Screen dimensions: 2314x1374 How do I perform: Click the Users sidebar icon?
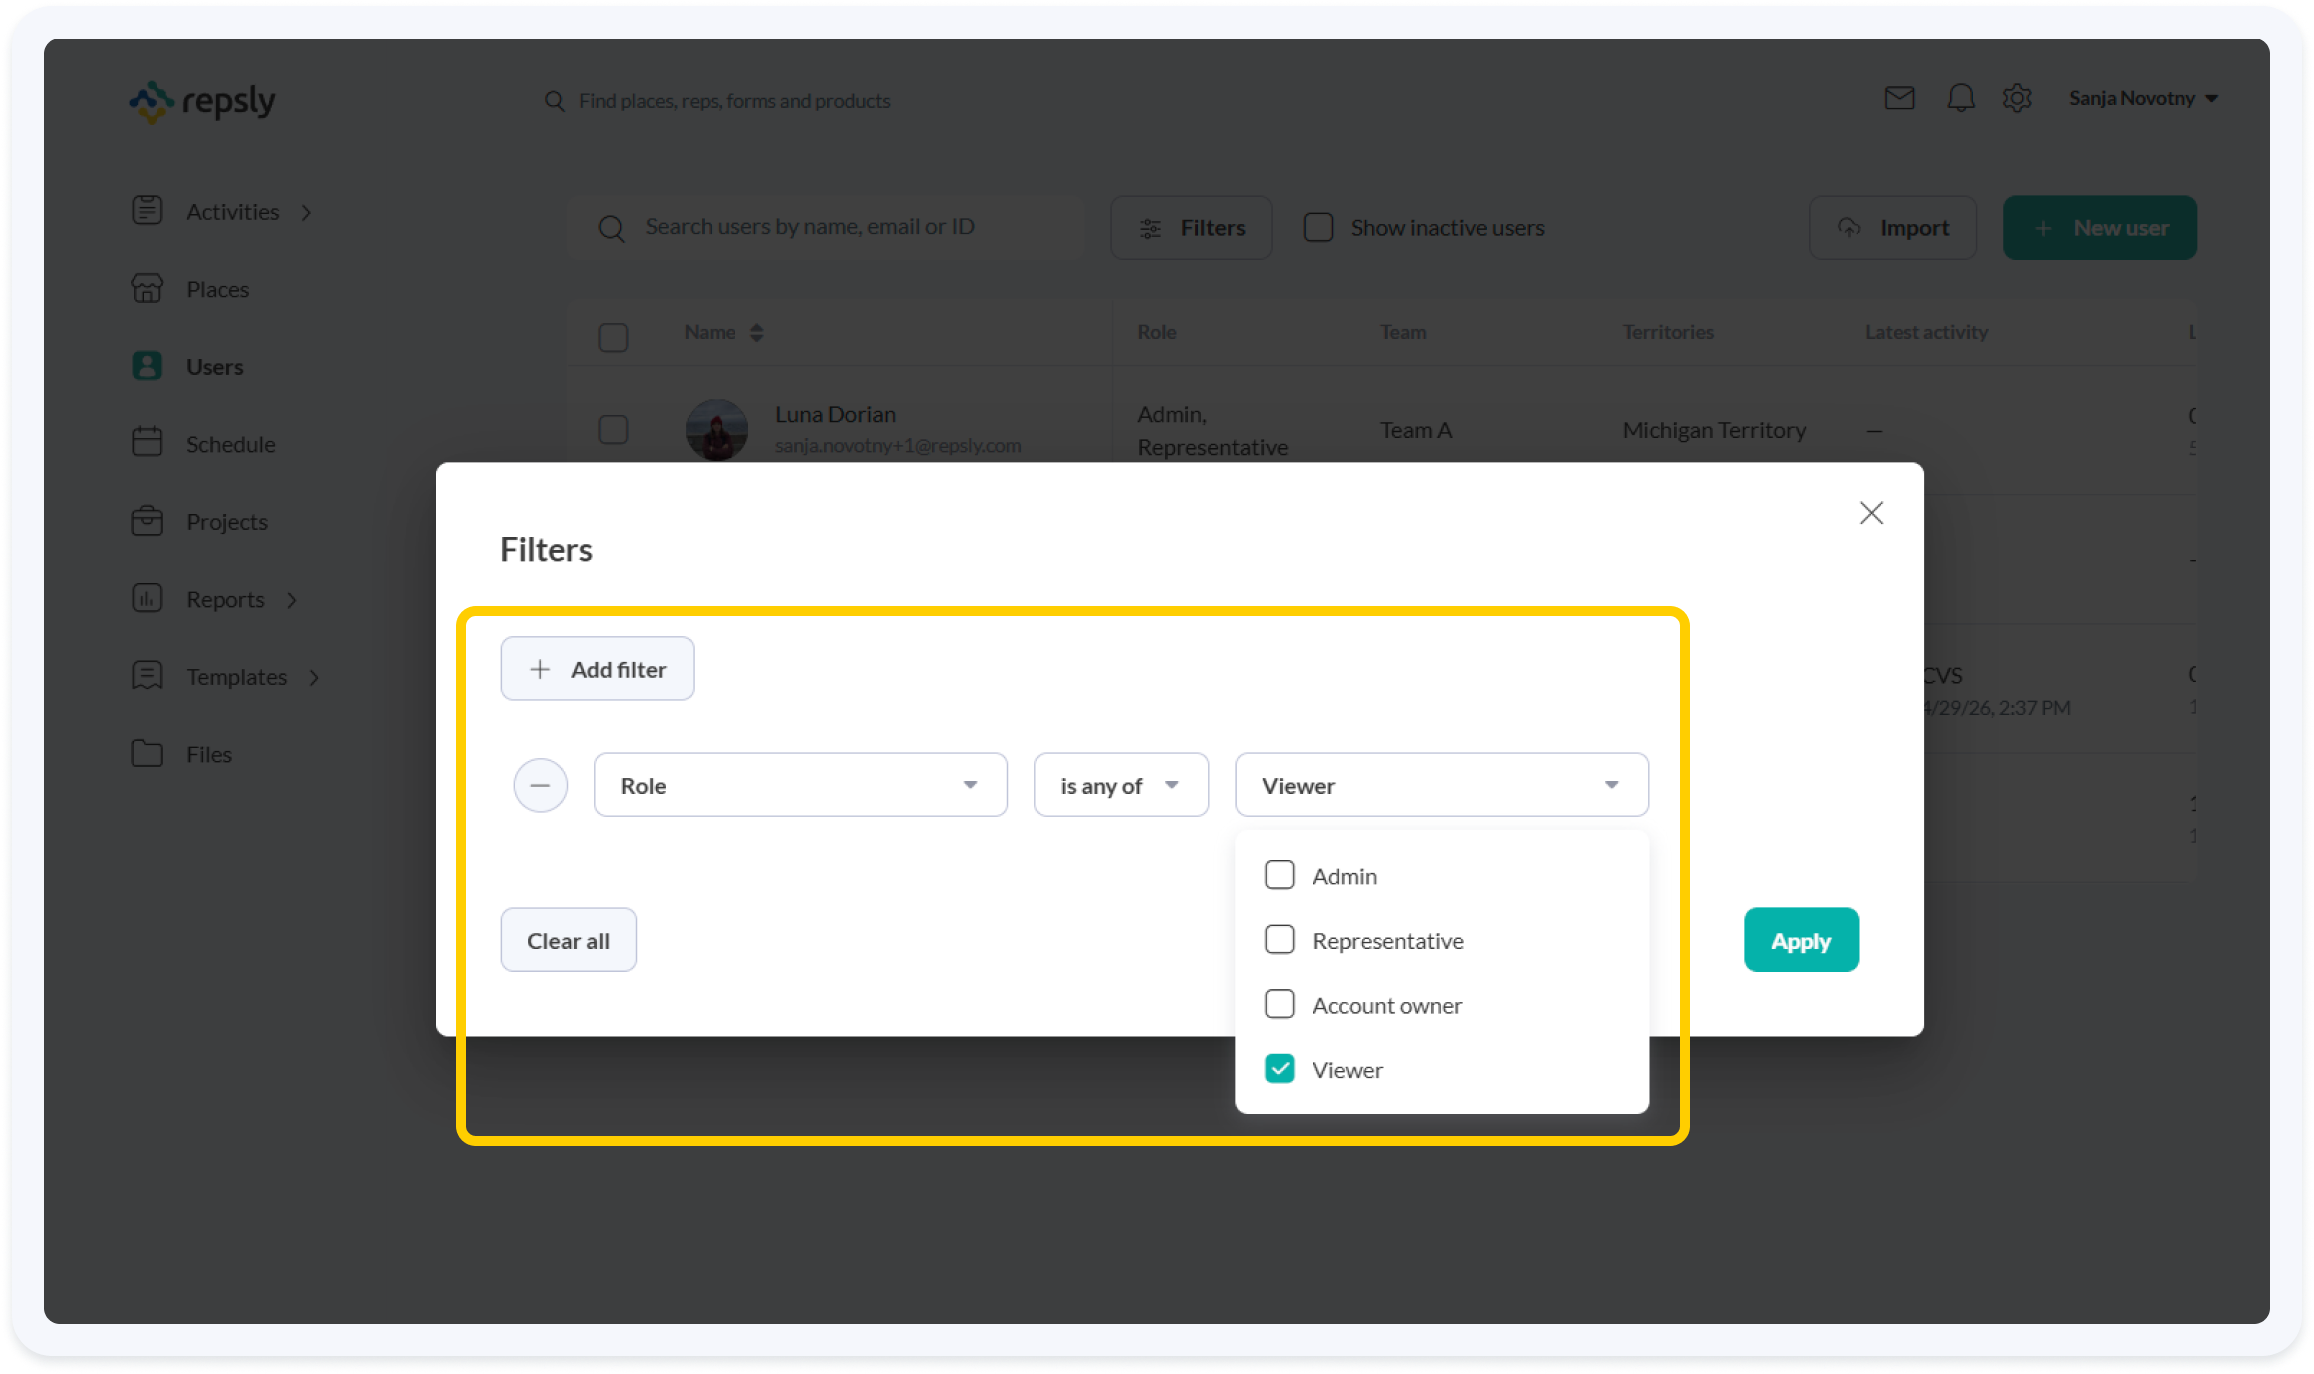click(x=147, y=365)
